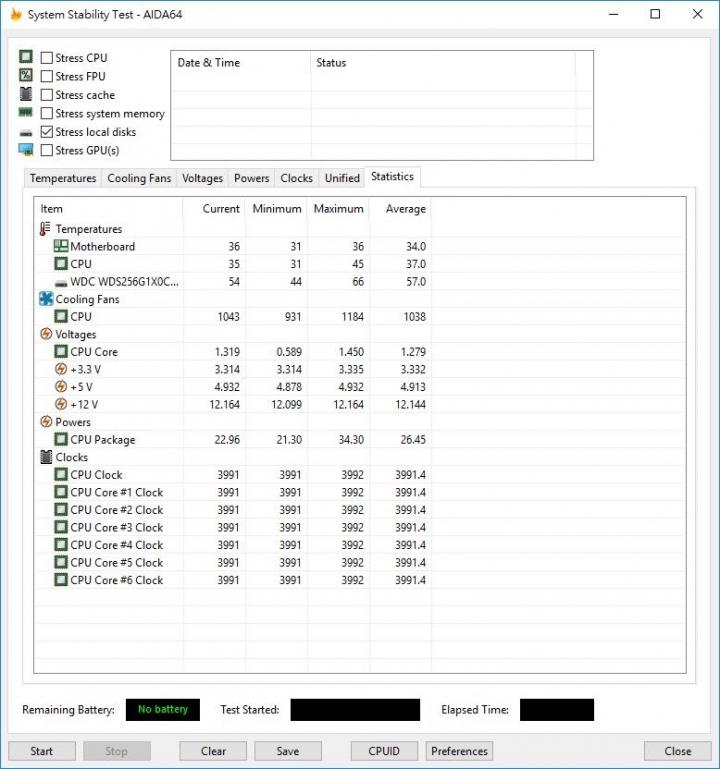This screenshot has height=769, width=720.
Task: Switch to the Temperatures tab
Action: tap(63, 178)
